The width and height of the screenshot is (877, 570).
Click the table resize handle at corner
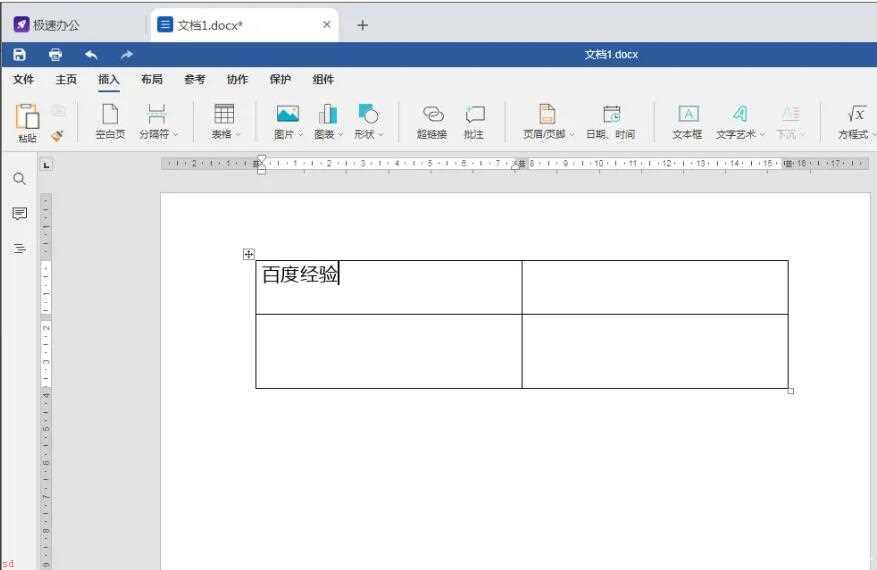click(791, 391)
